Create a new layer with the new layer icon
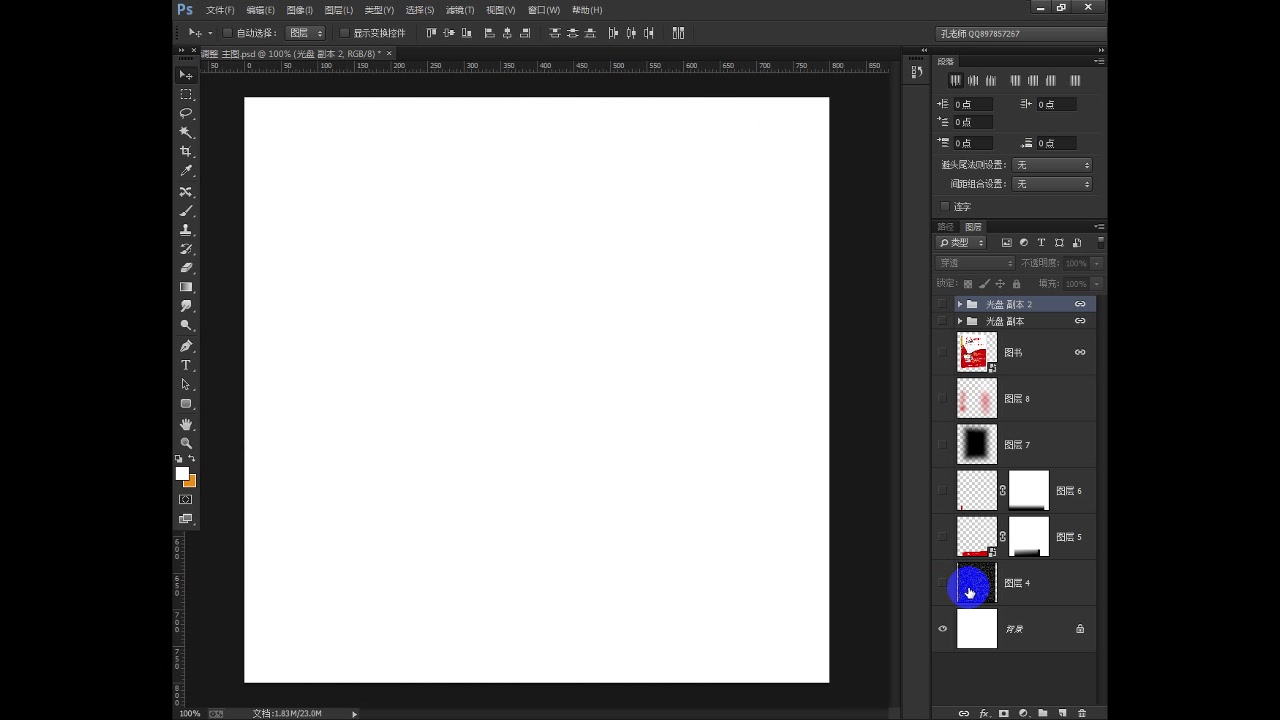Image resolution: width=1280 pixels, height=720 pixels. (x=1063, y=713)
